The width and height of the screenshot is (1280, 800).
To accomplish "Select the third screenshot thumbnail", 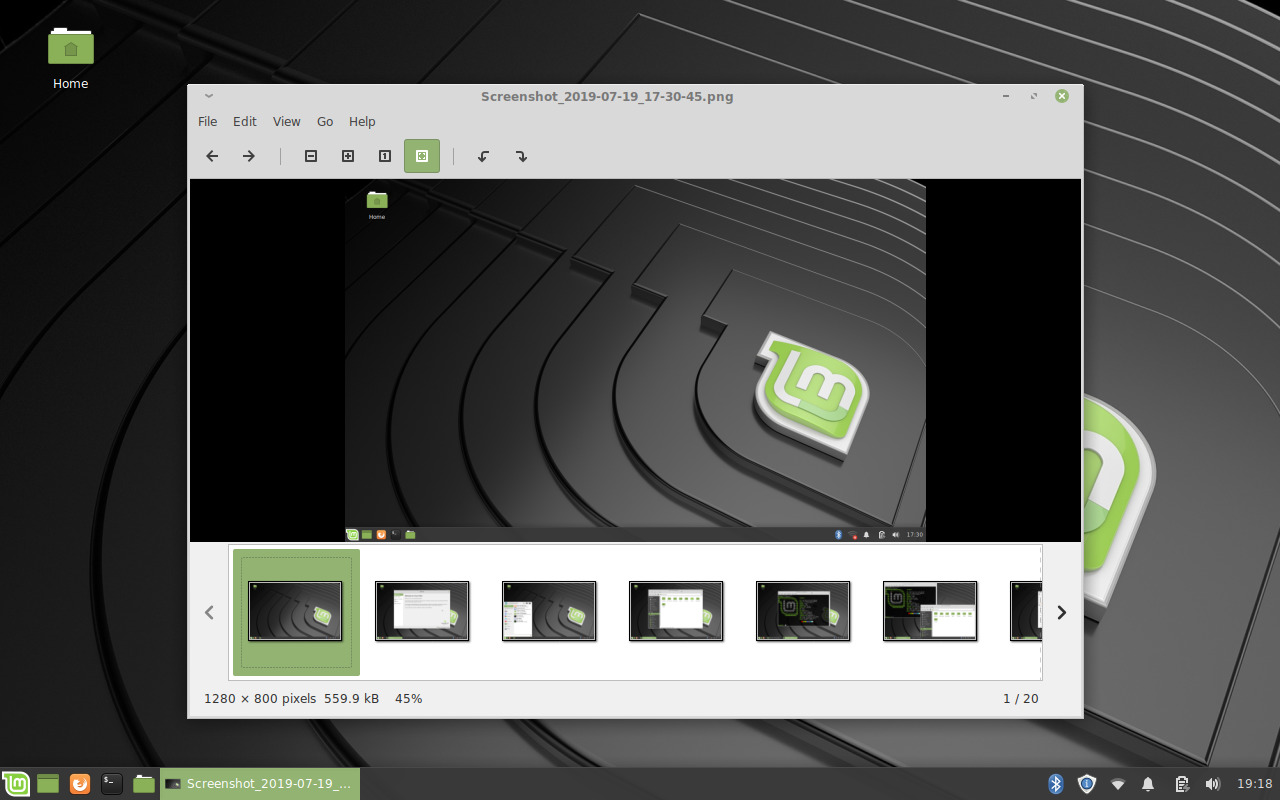I will pyautogui.click(x=549, y=611).
